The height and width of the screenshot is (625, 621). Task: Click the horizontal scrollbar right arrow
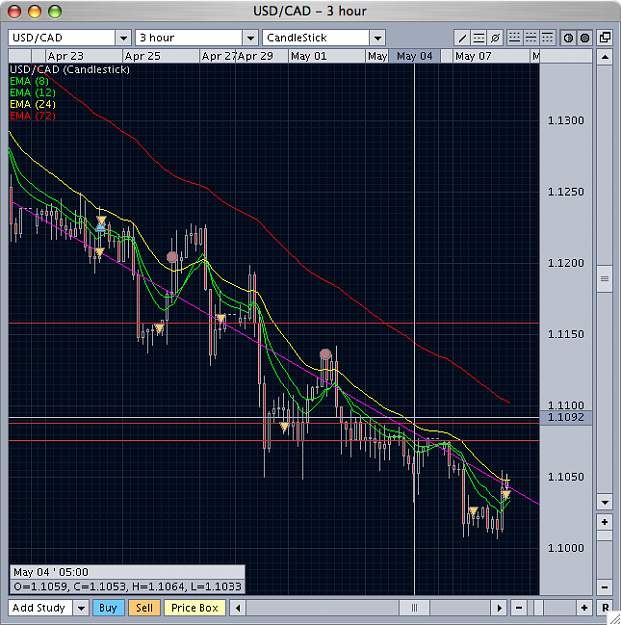click(499, 608)
